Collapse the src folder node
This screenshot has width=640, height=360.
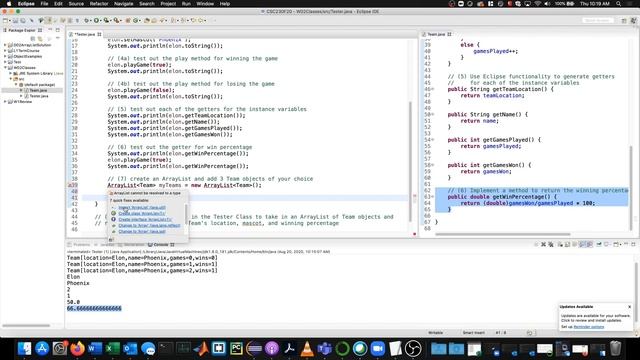click(x=11, y=79)
